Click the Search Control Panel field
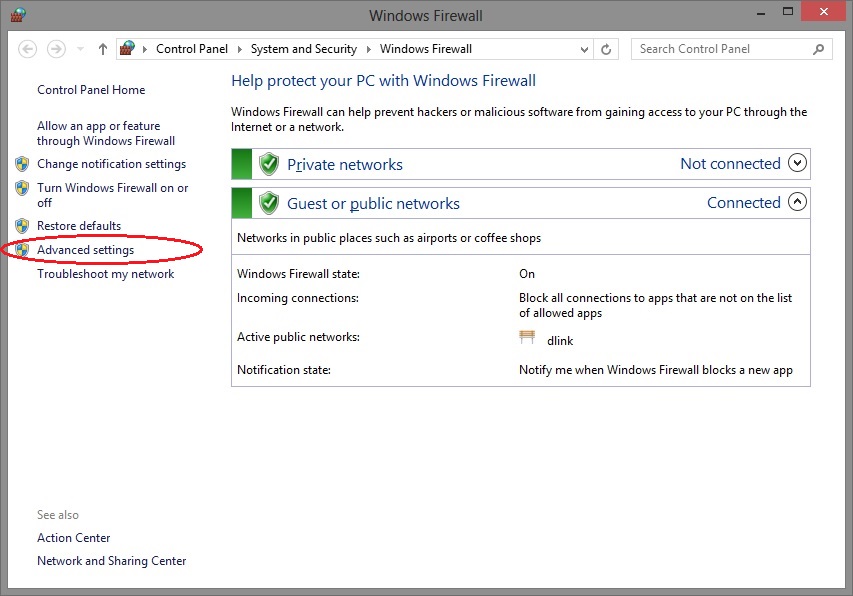Viewport: 853px width, 596px height. (x=732, y=49)
